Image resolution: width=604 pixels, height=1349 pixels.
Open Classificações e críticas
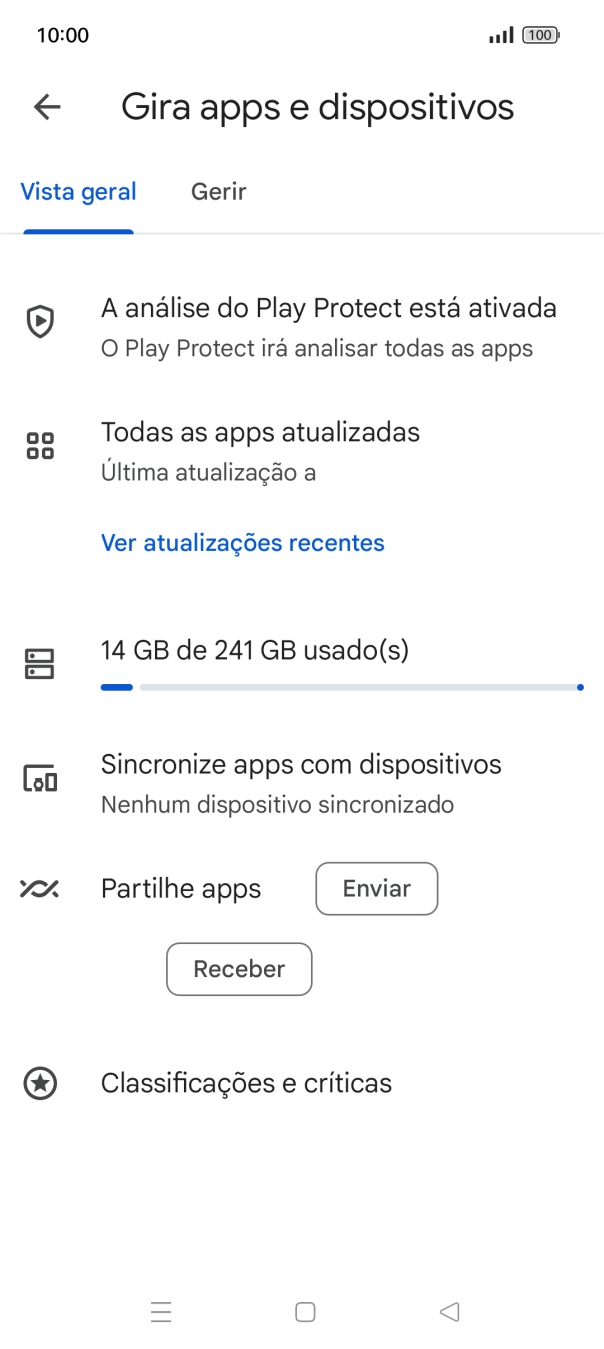(246, 1083)
